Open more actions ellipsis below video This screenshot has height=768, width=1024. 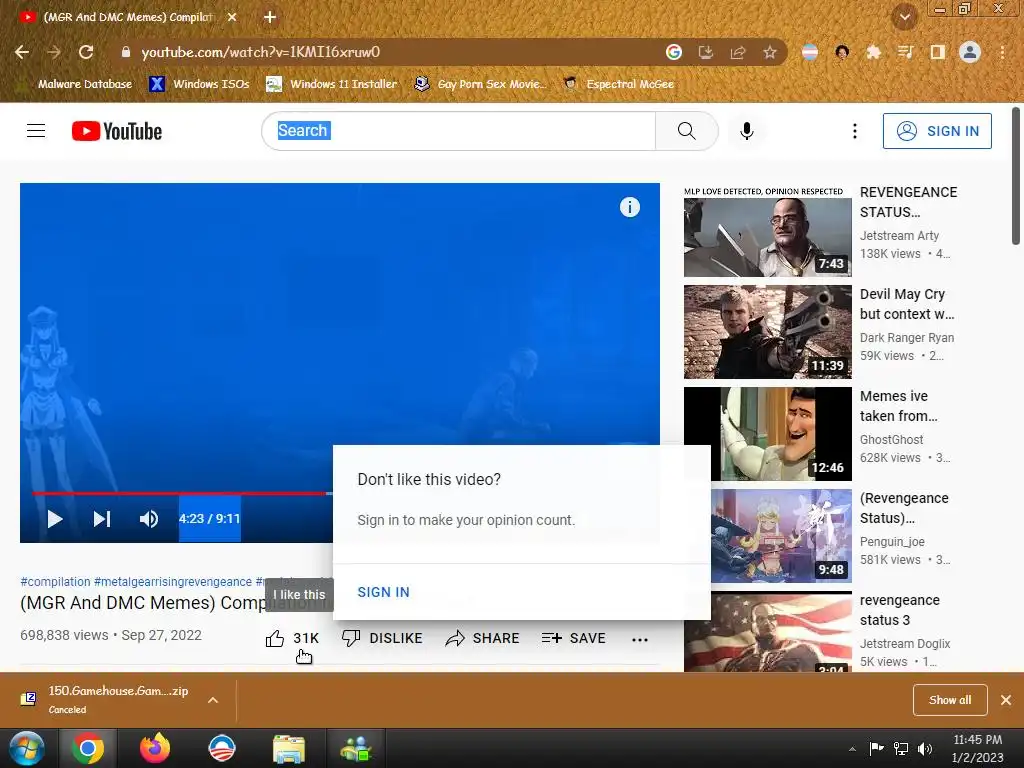click(640, 639)
